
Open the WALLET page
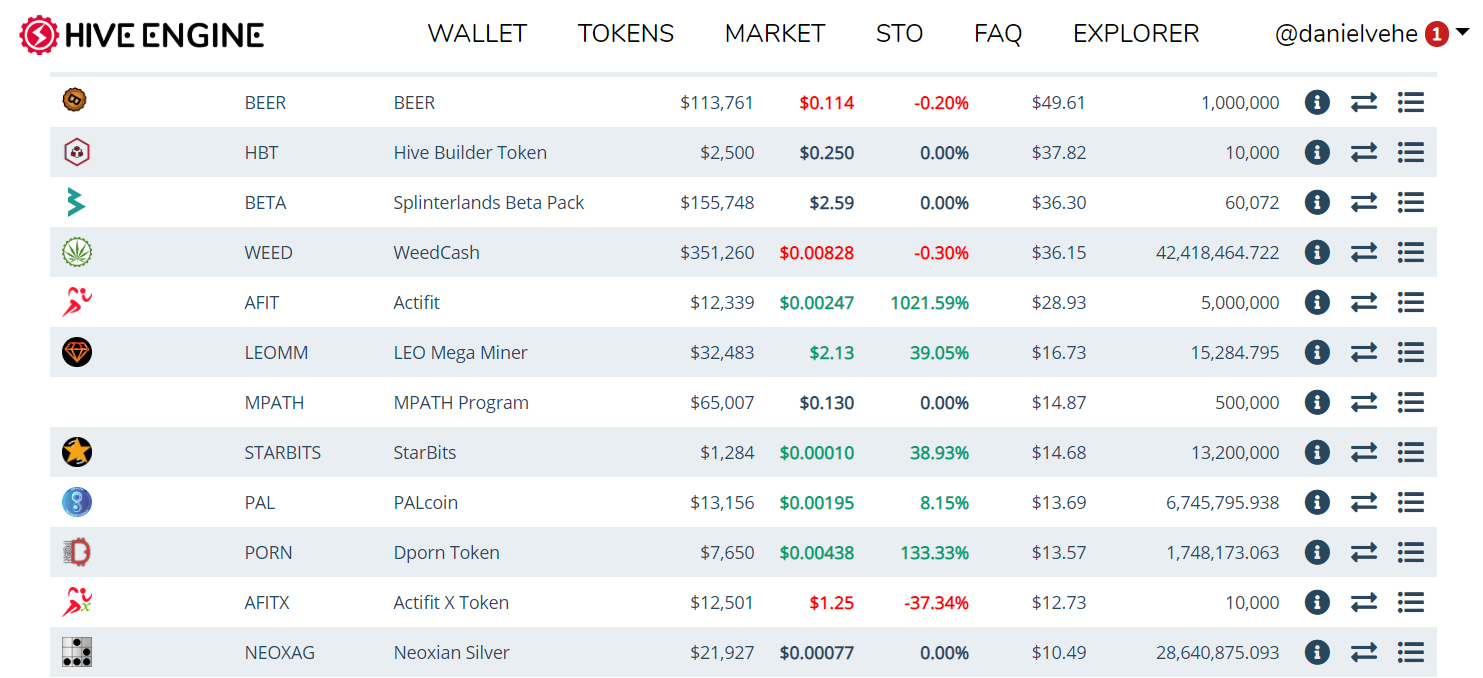(477, 34)
